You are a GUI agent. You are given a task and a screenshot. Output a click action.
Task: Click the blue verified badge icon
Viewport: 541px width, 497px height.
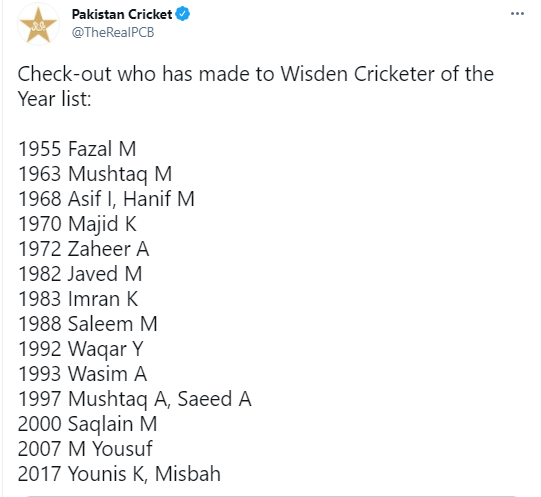tap(183, 14)
